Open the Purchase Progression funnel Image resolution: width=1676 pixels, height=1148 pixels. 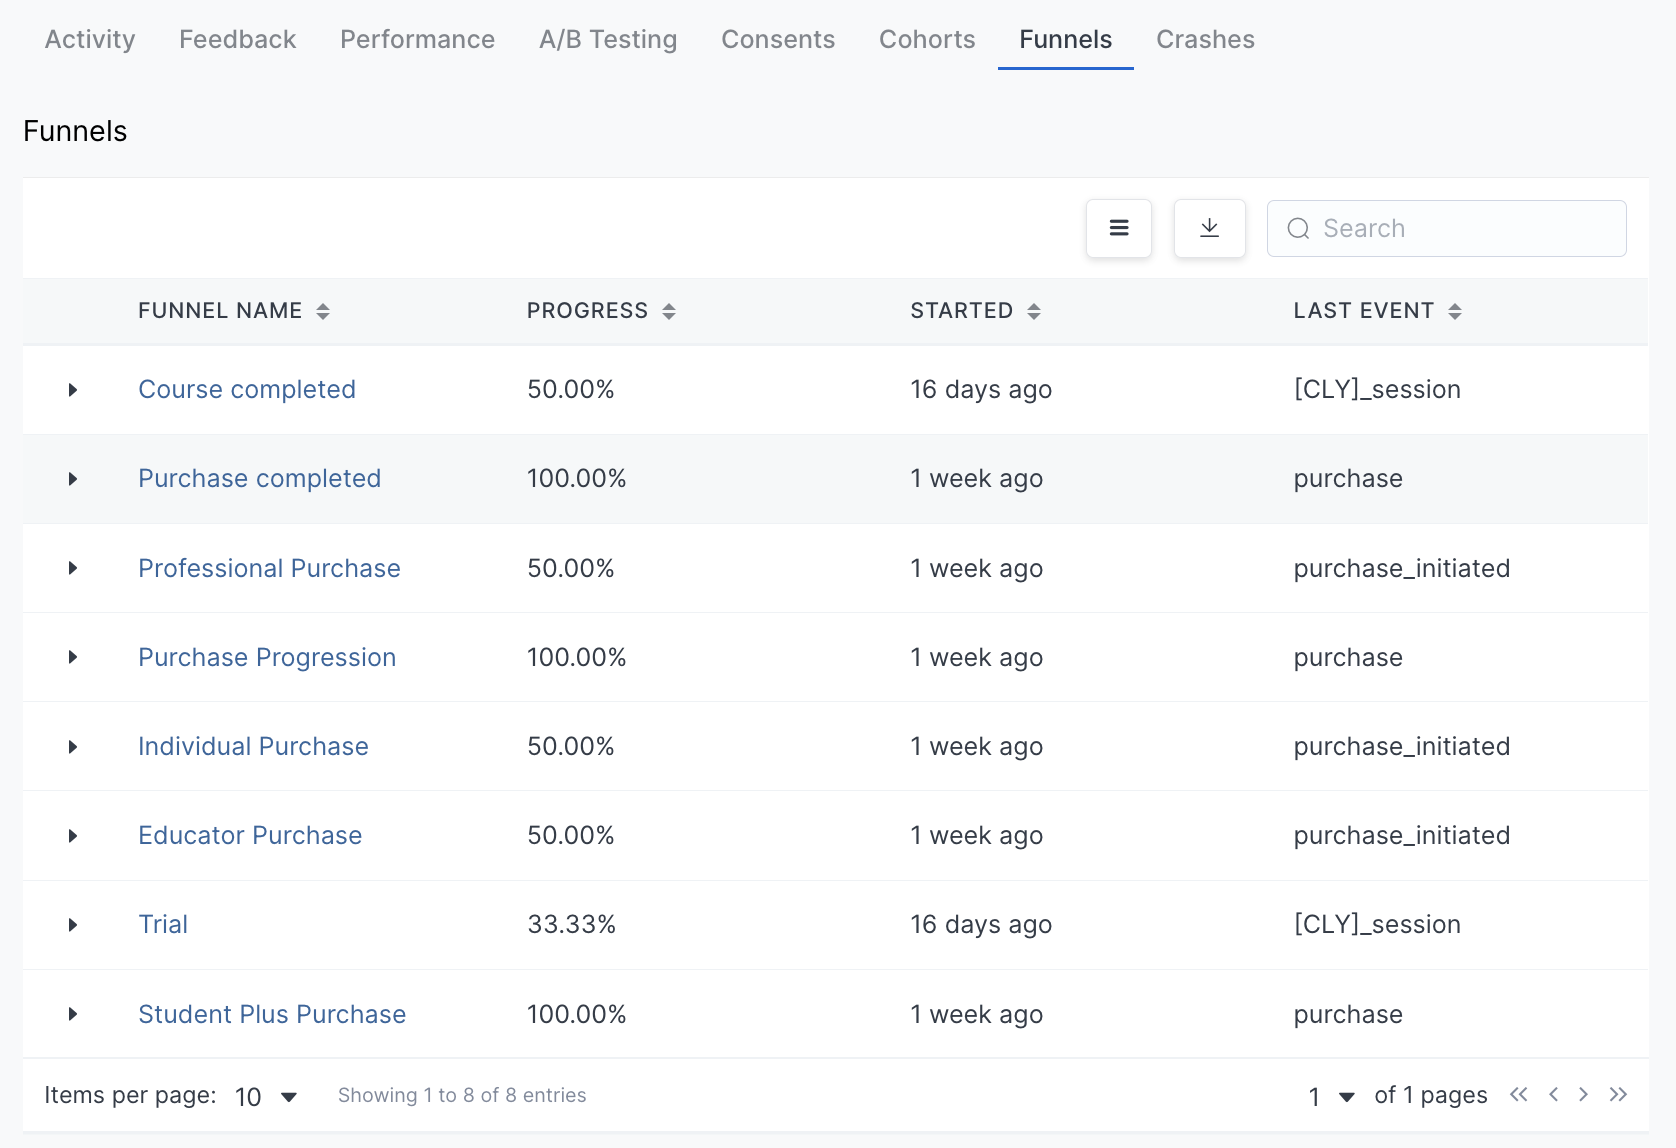(267, 657)
